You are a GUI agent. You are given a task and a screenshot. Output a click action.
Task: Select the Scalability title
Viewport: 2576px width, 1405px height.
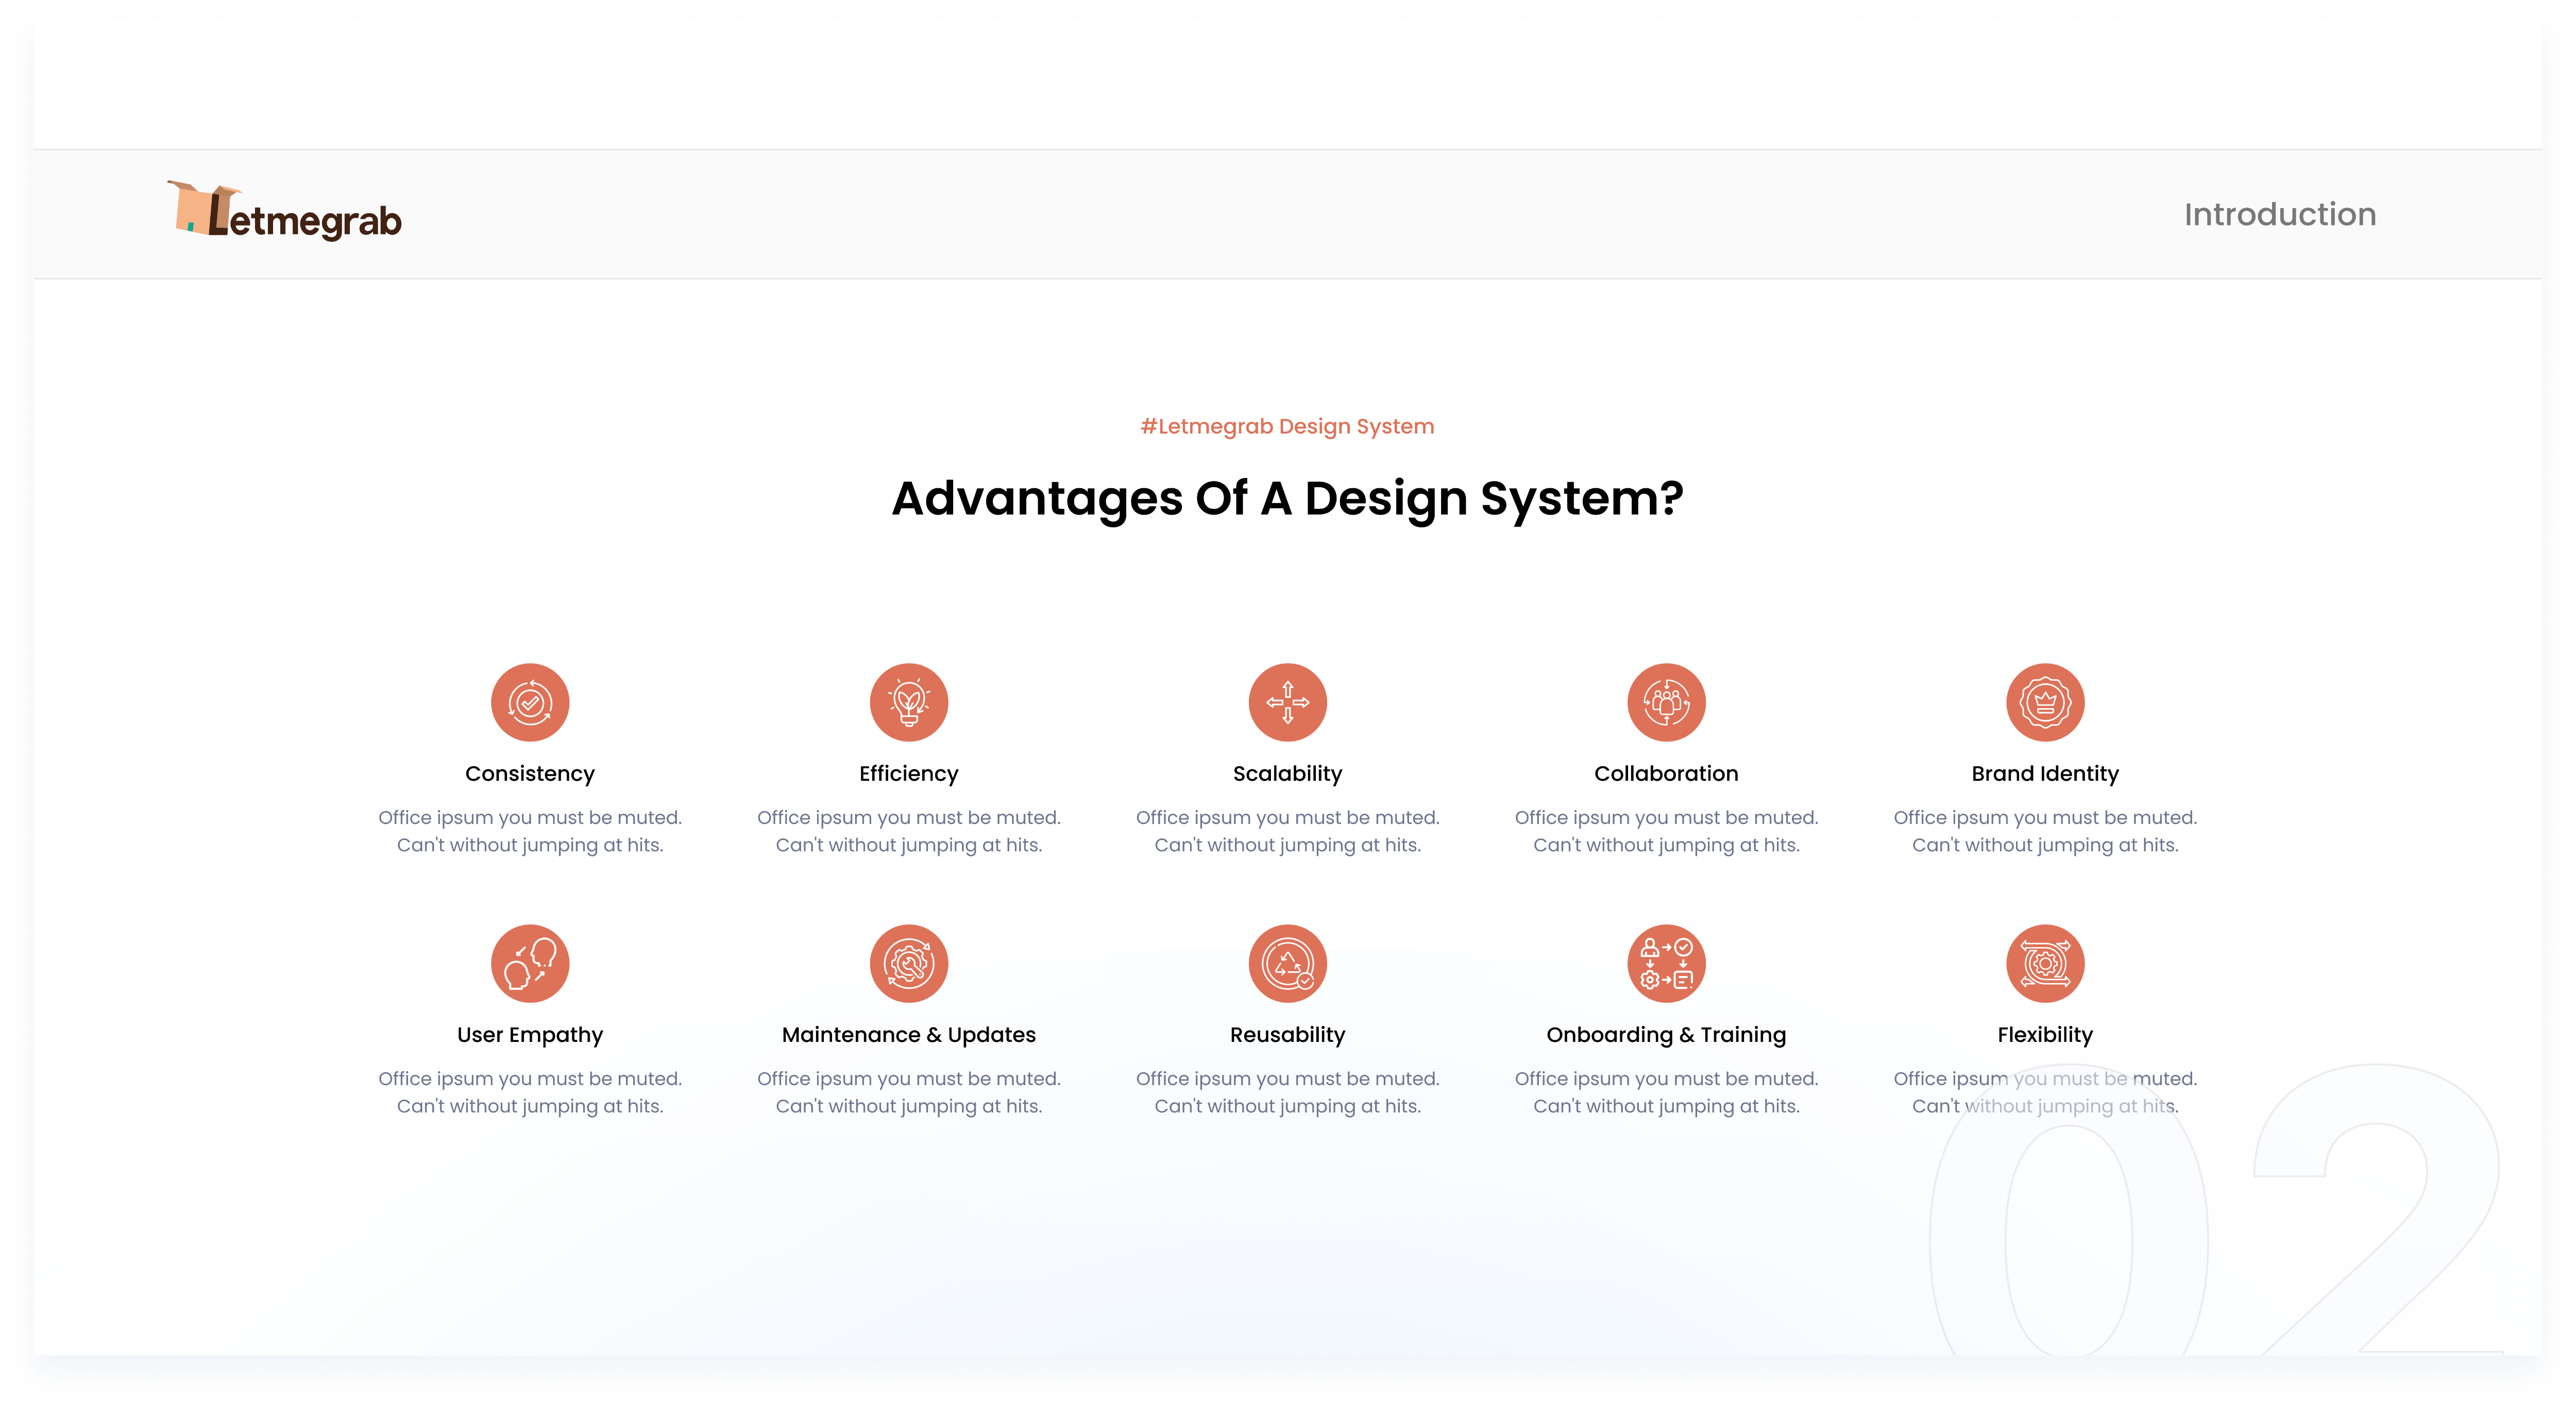tap(1288, 773)
